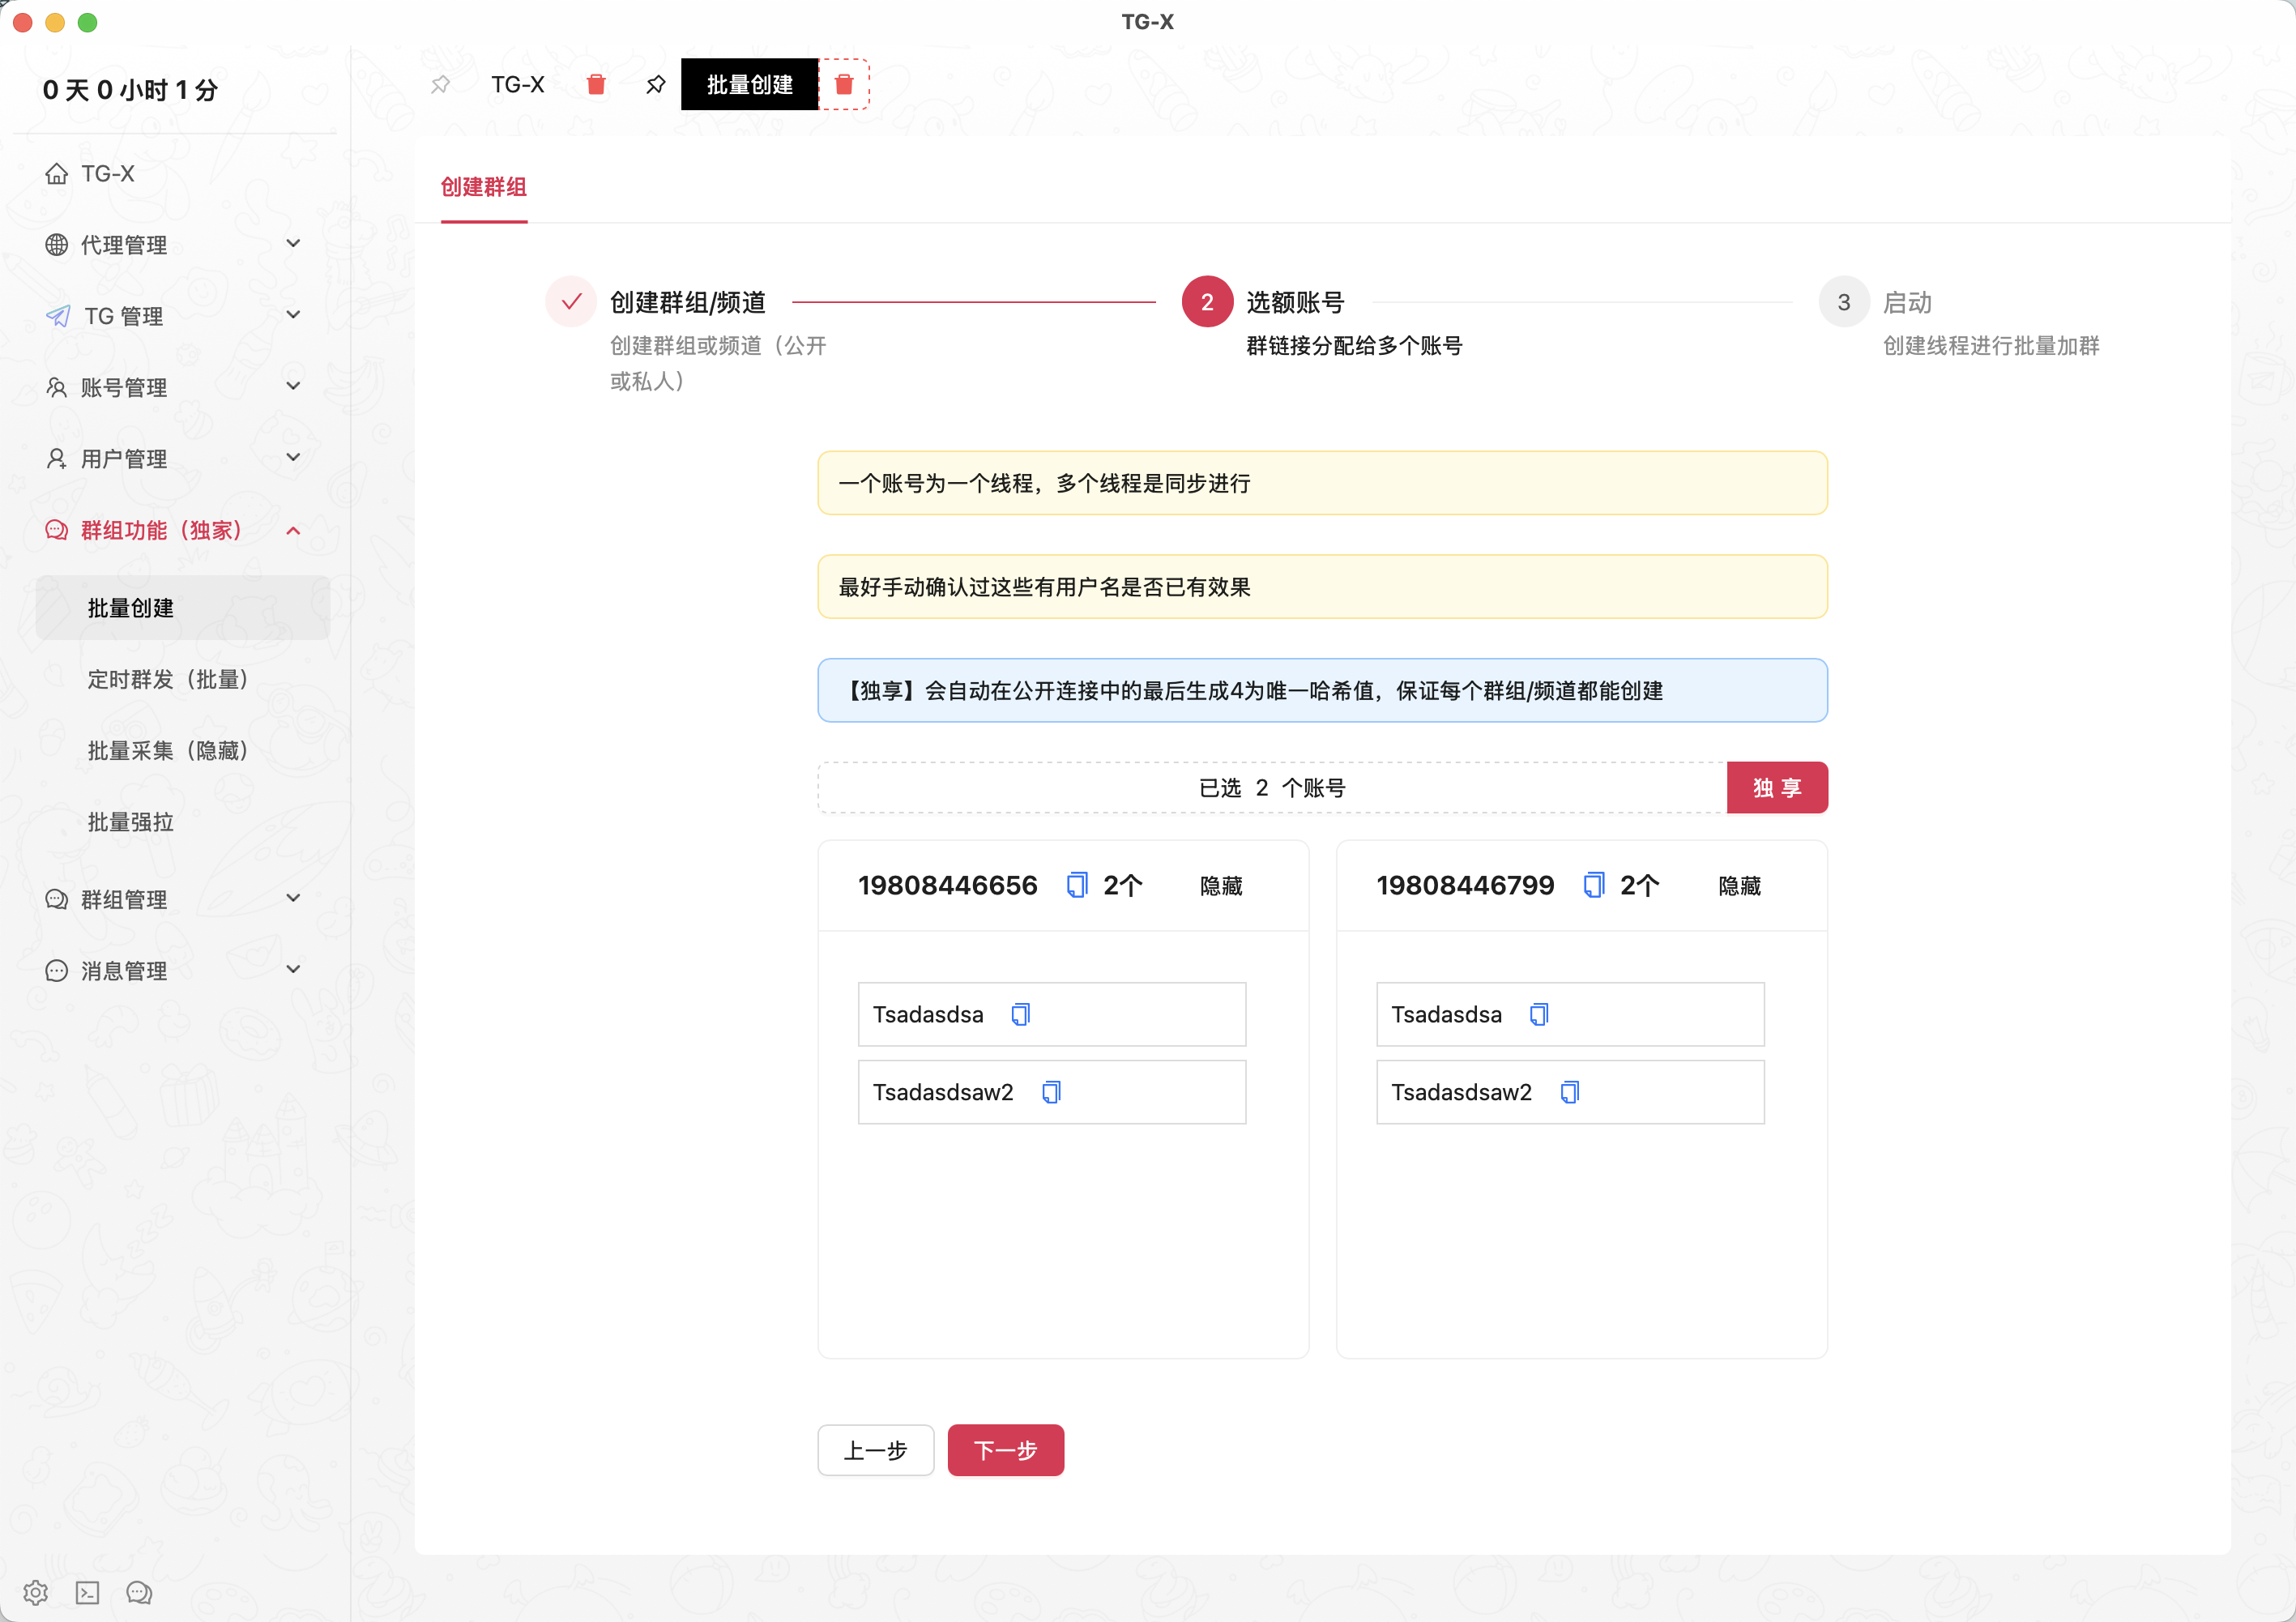Click the 已选 2 个账号 selection box
This screenshot has height=1622, width=2296.
tap(1273, 788)
